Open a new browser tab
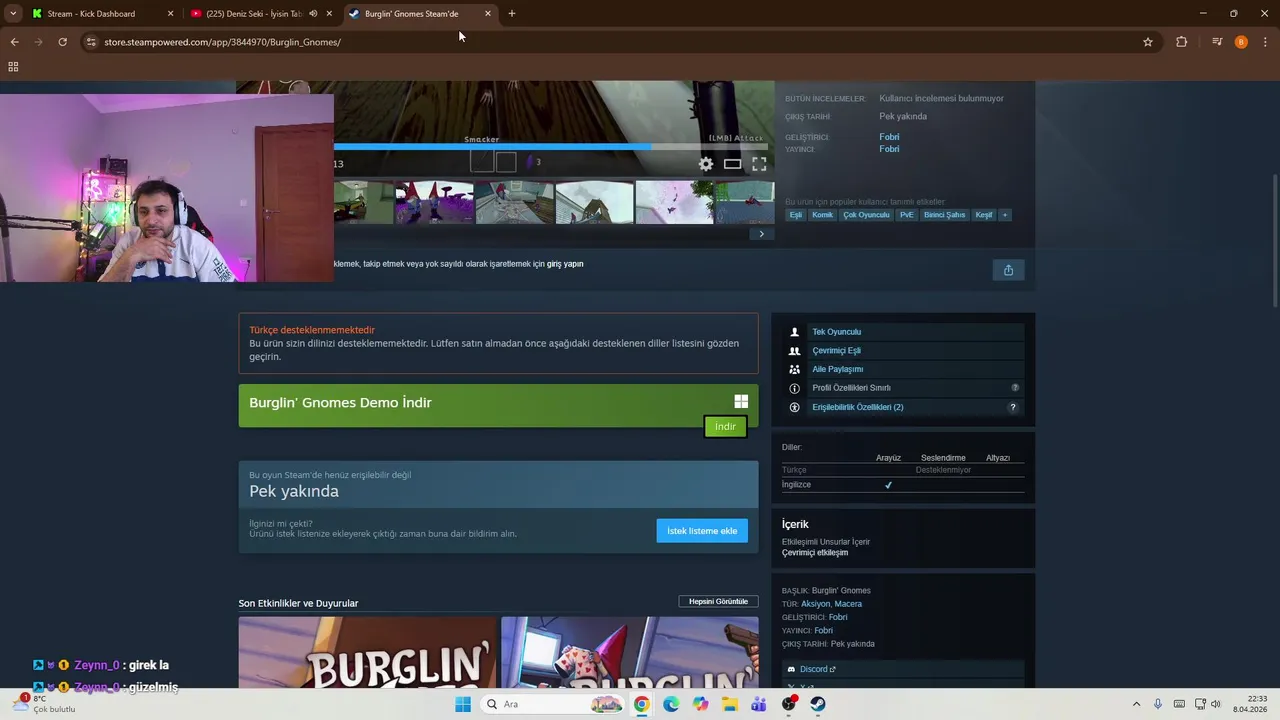This screenshot has height=720, width=1280. click(512, 14)
